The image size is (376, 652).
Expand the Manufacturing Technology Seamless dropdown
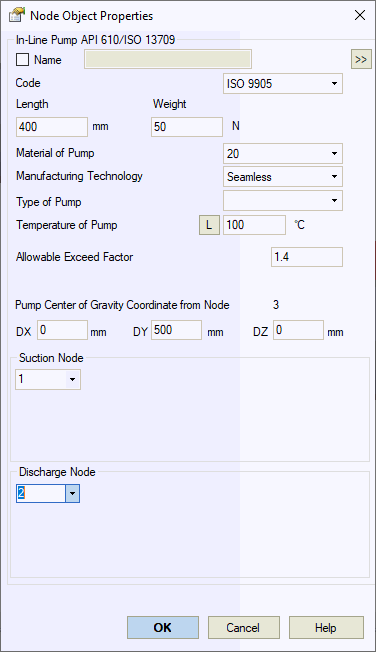283,177
